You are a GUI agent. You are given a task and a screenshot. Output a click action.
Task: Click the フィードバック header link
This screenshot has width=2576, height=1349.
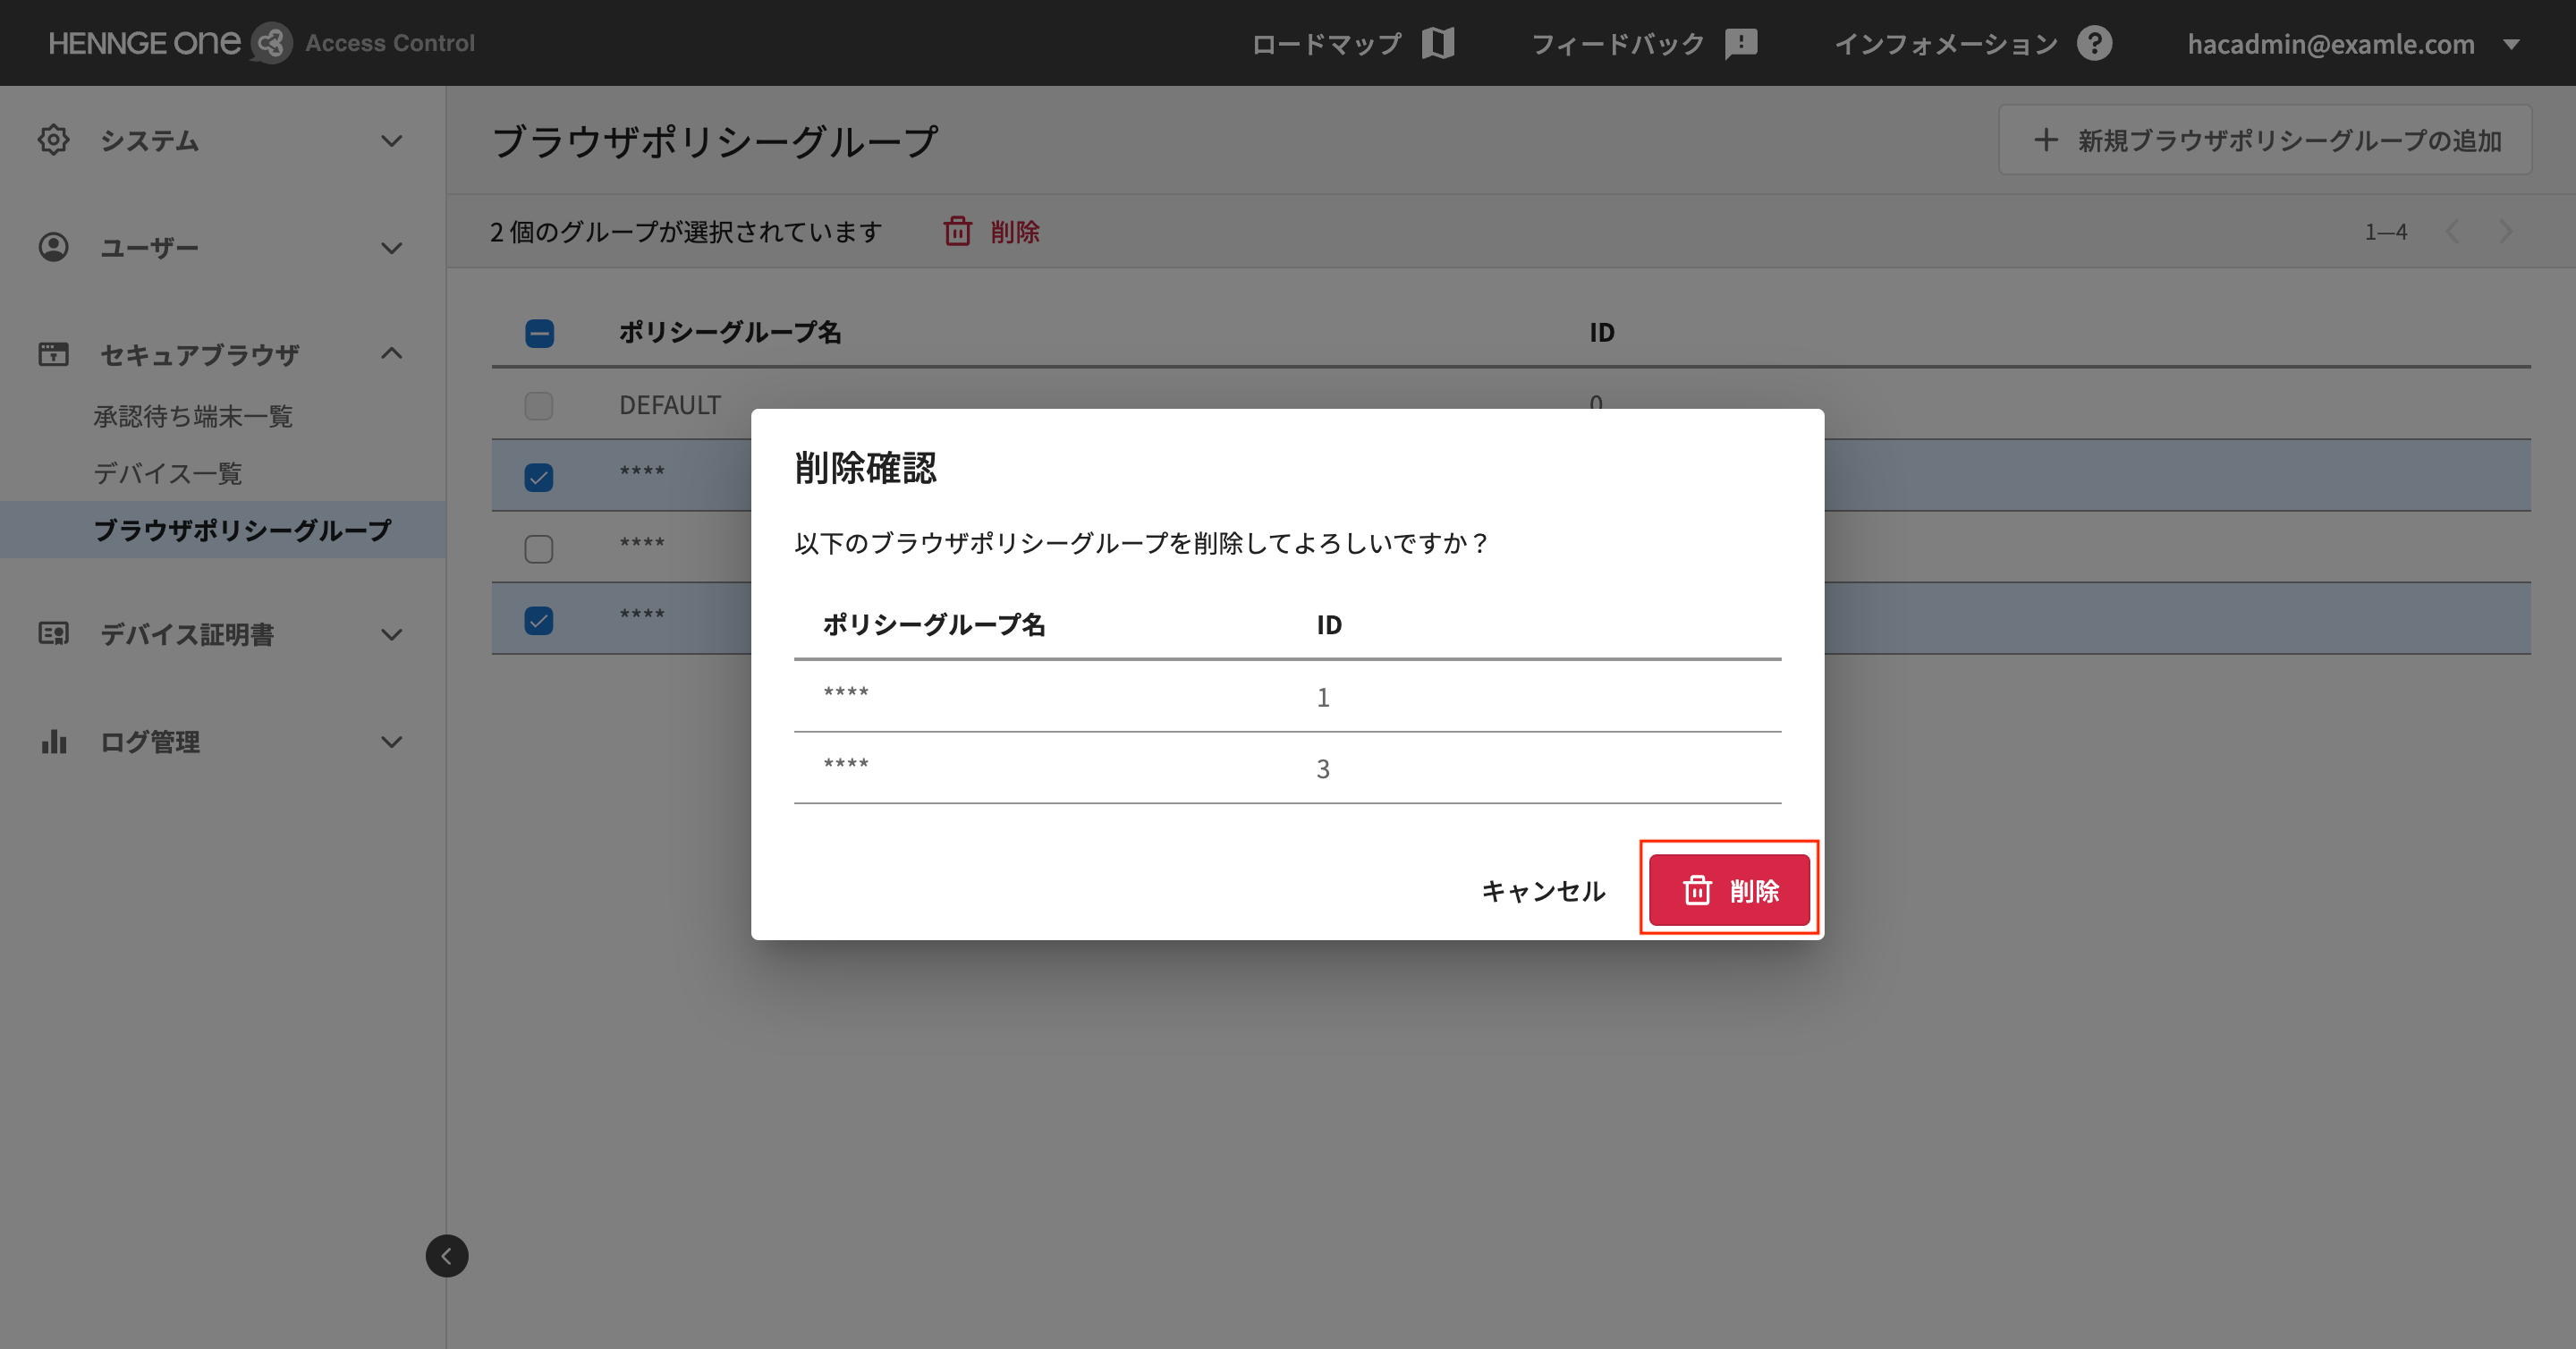pos(1618,44)
